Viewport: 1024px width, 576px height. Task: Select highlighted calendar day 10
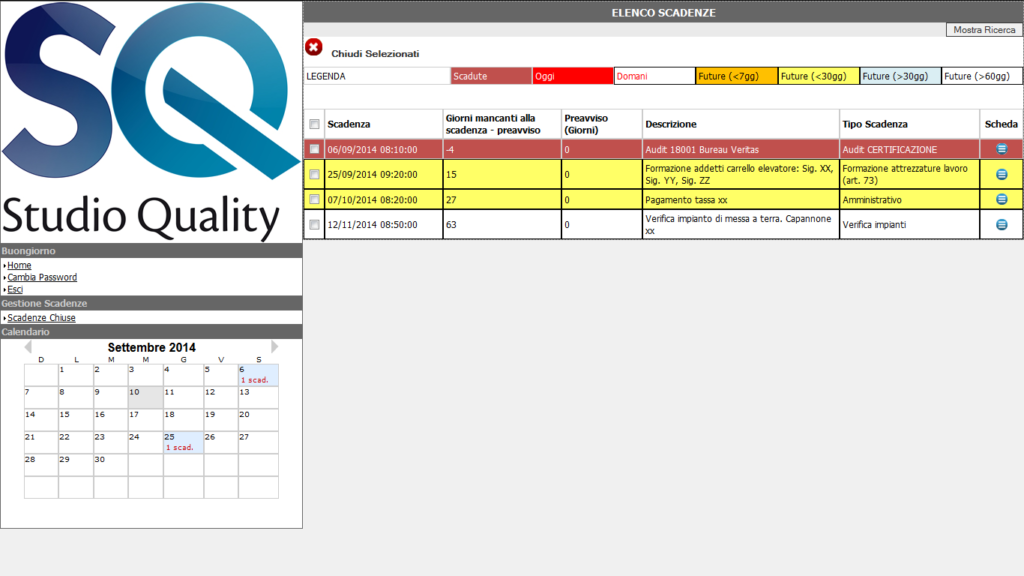[145, 397]
